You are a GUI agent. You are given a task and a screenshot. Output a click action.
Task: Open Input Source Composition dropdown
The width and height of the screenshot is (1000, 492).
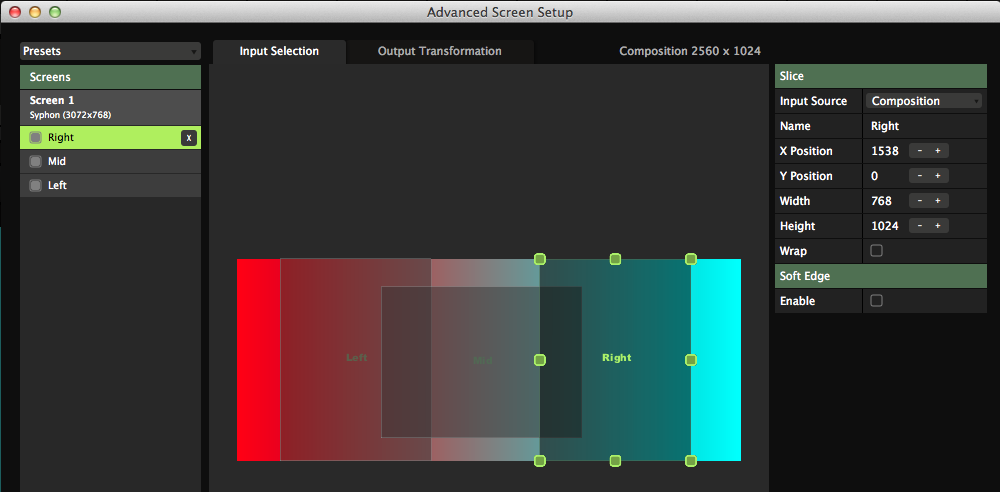pyautogui.click(x=924, y=101)
